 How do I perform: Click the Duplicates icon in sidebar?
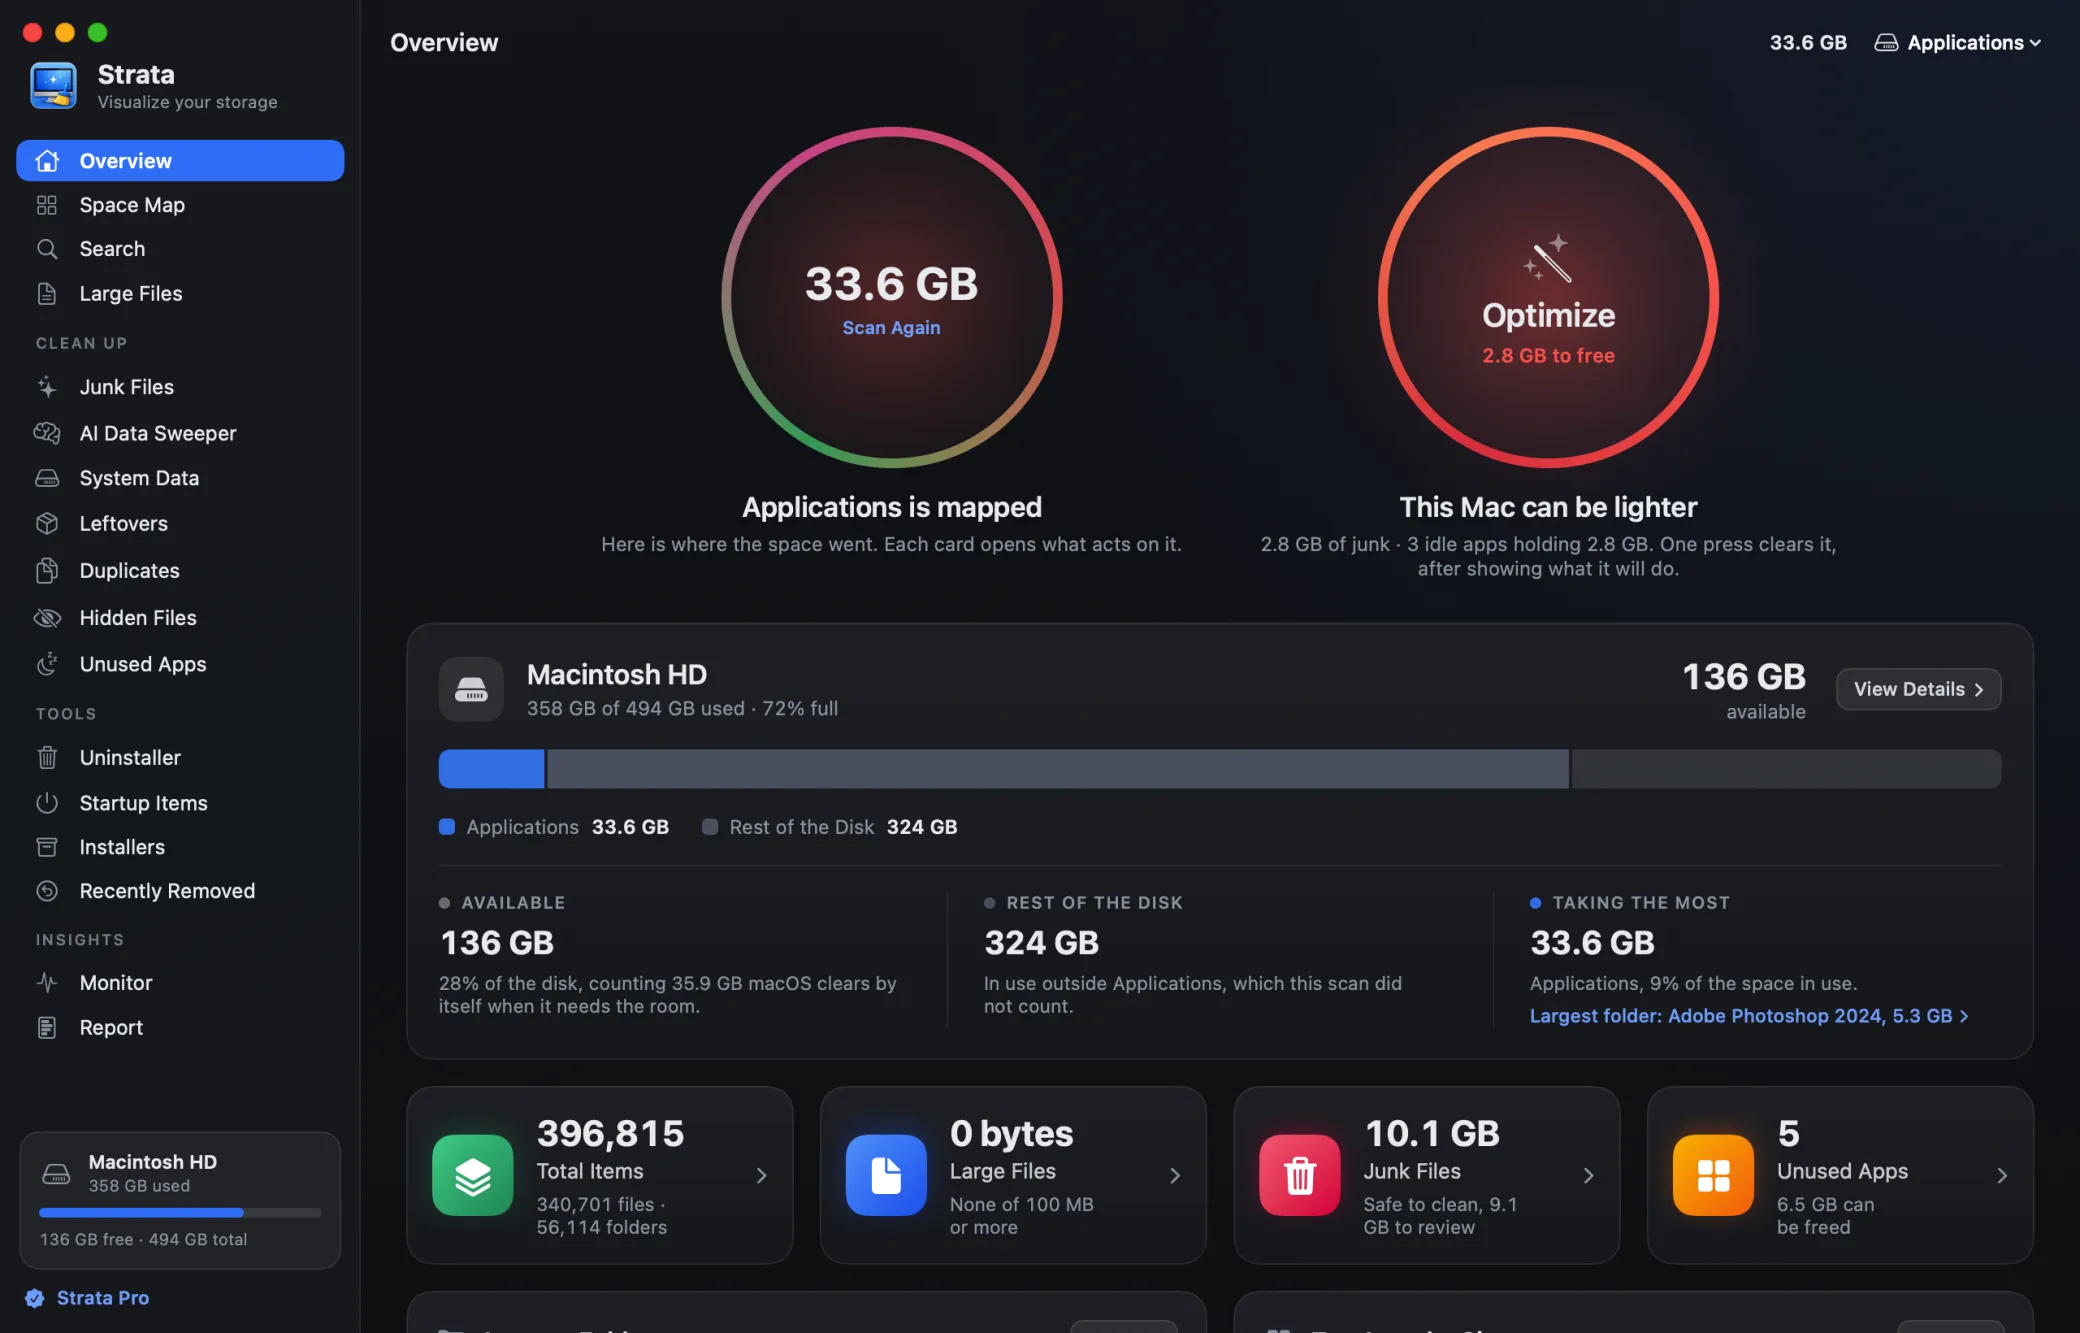47,571
